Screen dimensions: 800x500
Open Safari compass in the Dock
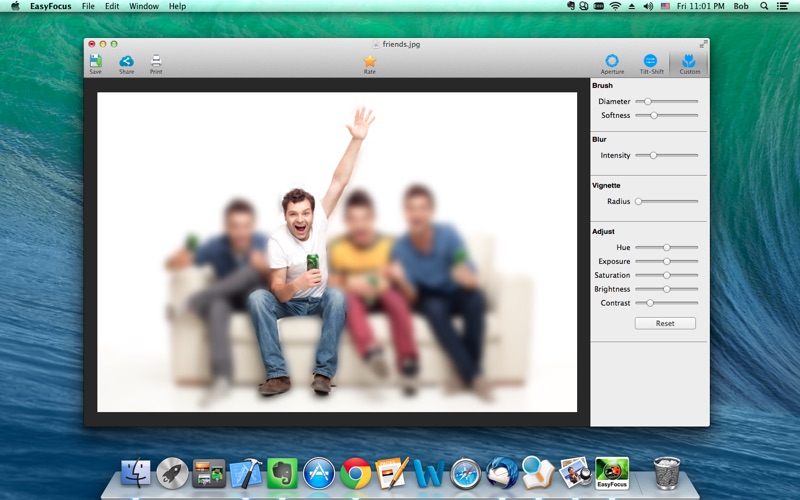(x=465, y=473)
